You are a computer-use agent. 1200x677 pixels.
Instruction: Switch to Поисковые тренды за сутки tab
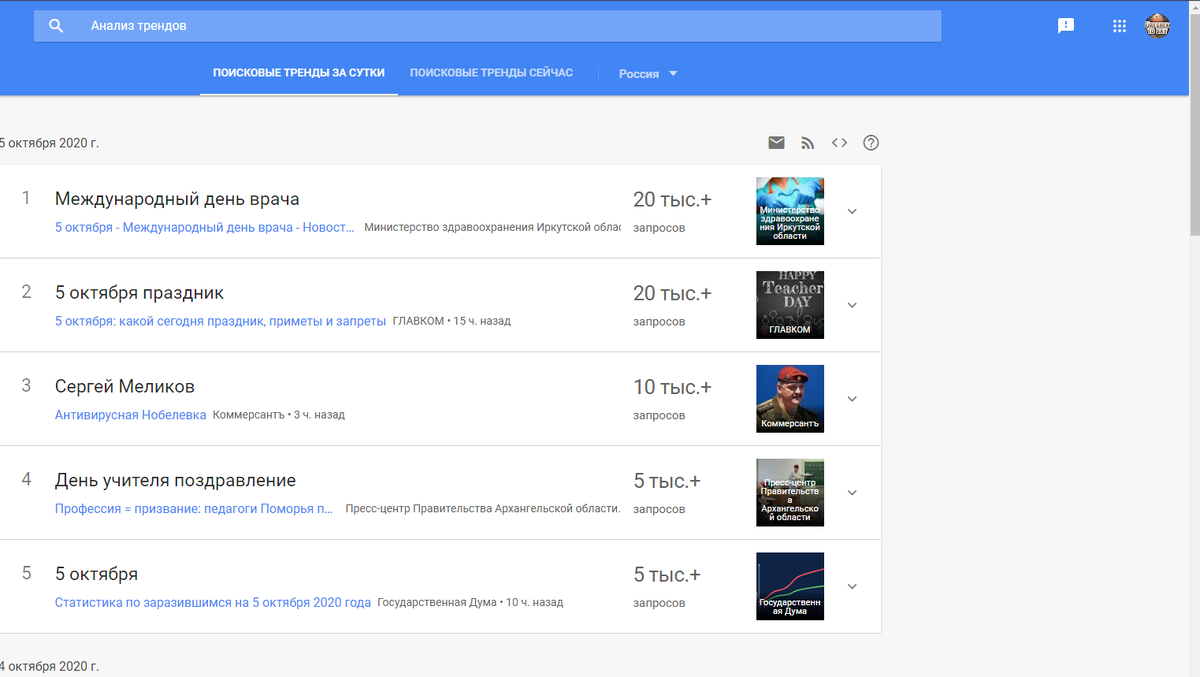click(x=299, y=73)
